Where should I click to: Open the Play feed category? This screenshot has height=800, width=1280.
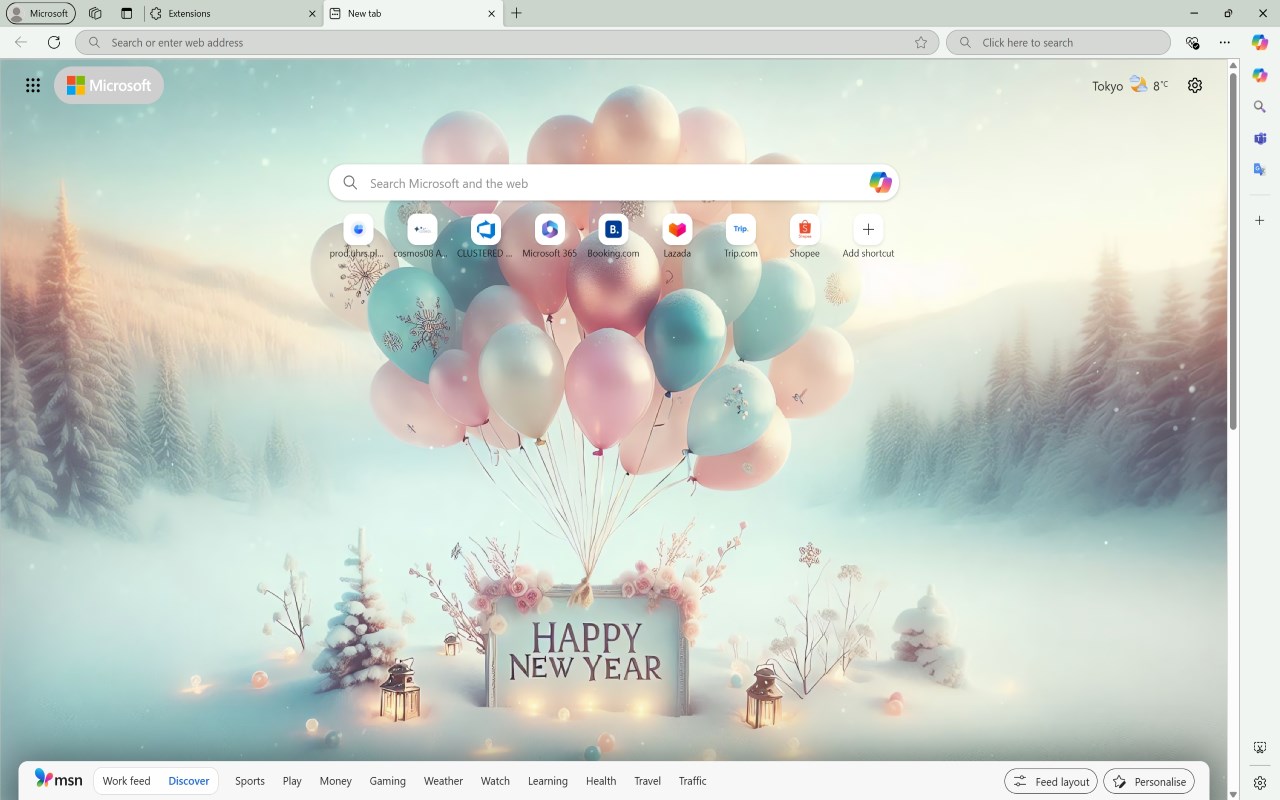click(x=292, y=781)
